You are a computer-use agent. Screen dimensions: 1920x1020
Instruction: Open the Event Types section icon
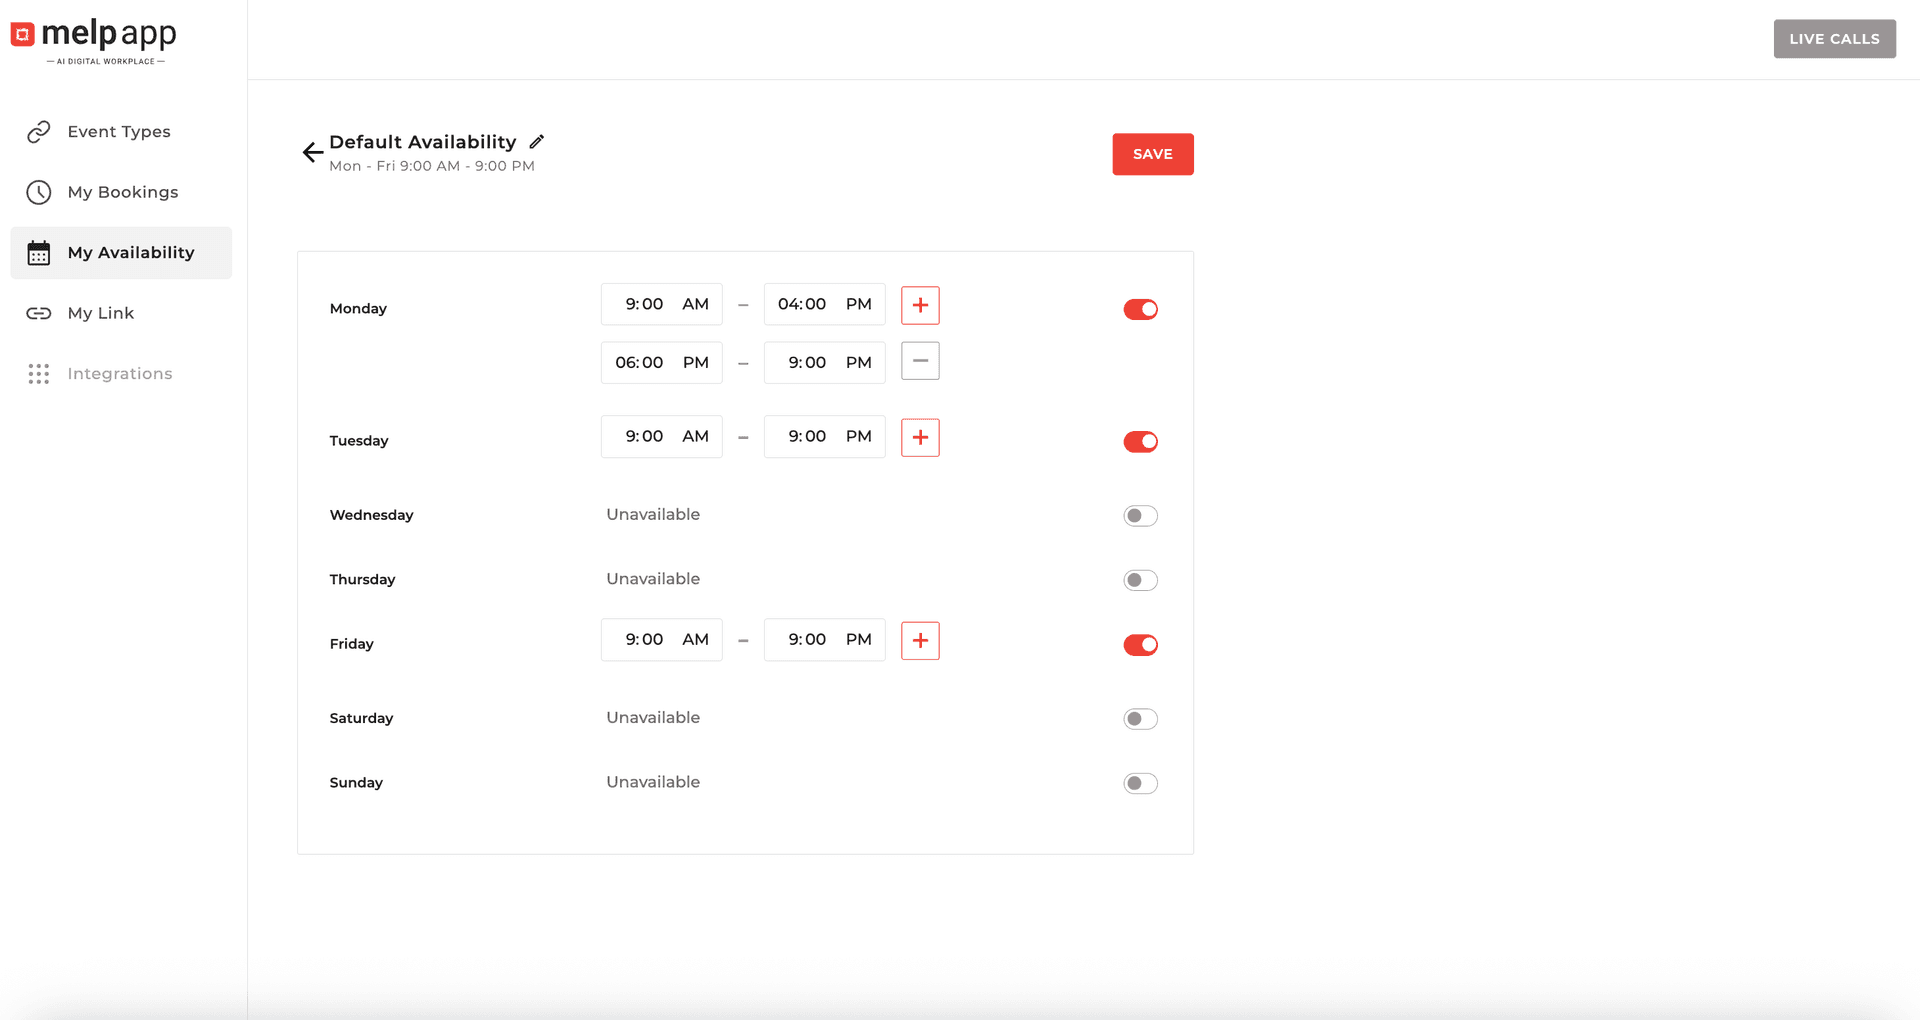click(x=38, y=131)
